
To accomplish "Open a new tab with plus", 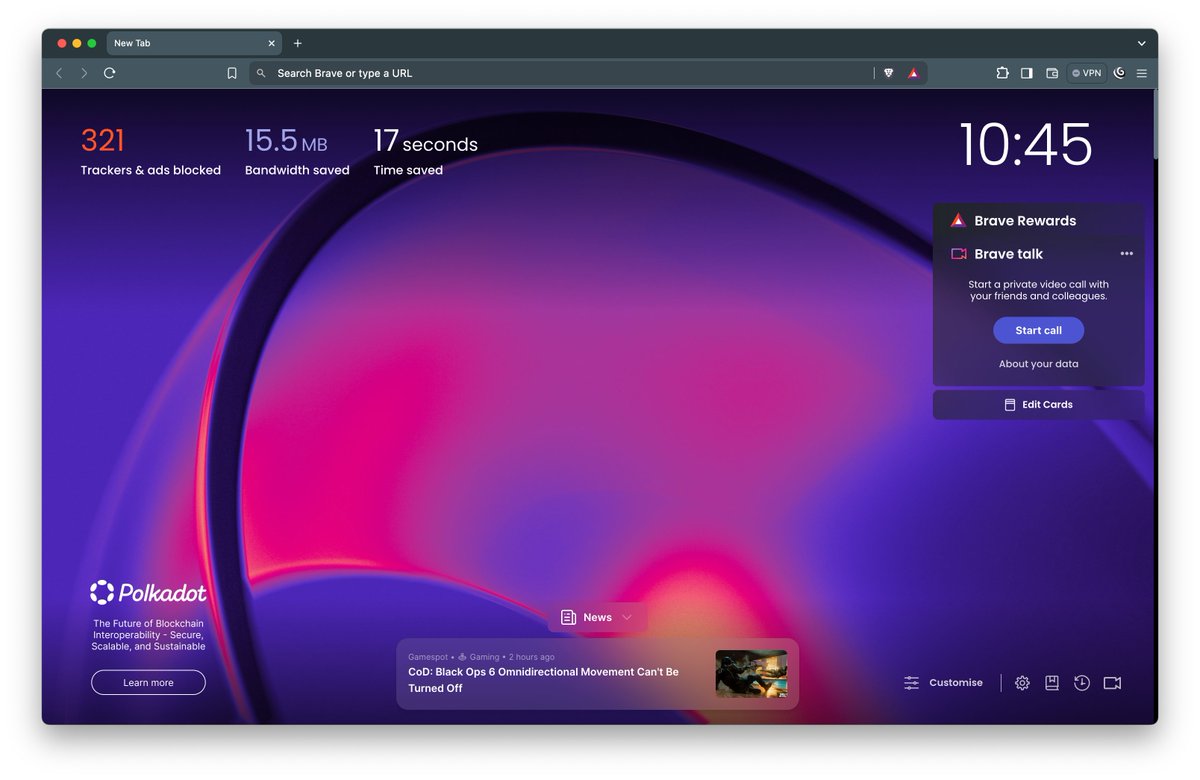I will pyautogui.click(x=298, y=44).
